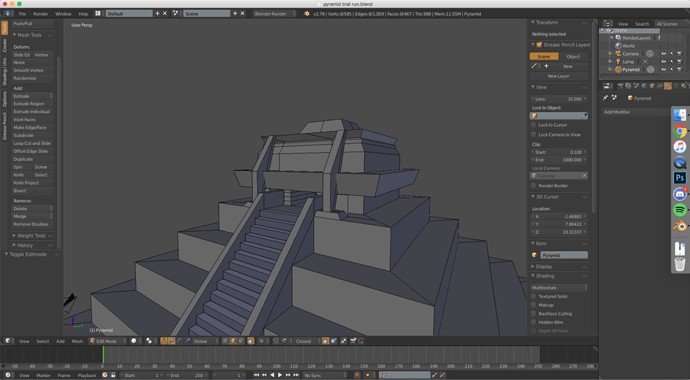The height and width of the screenshot is (380, 690).
Task: Click the Render properties camera tab icon
Action: pos(620,86)
